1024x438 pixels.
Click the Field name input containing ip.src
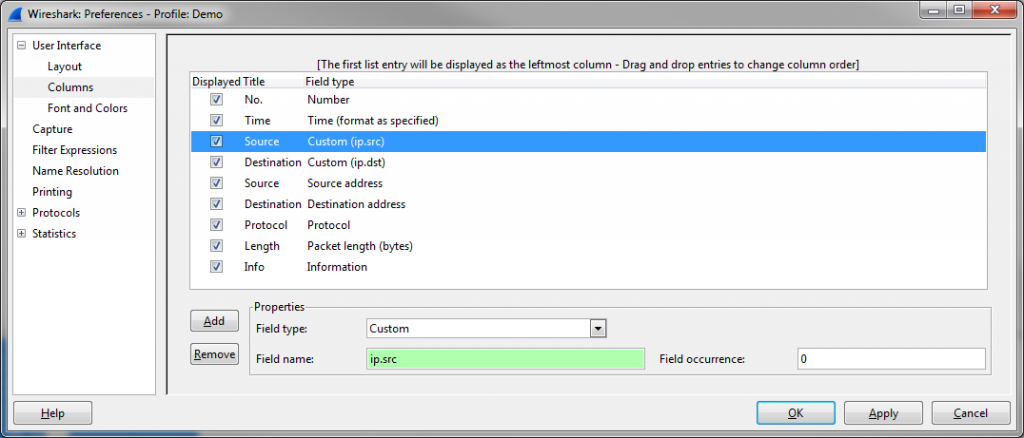[505, 360]
